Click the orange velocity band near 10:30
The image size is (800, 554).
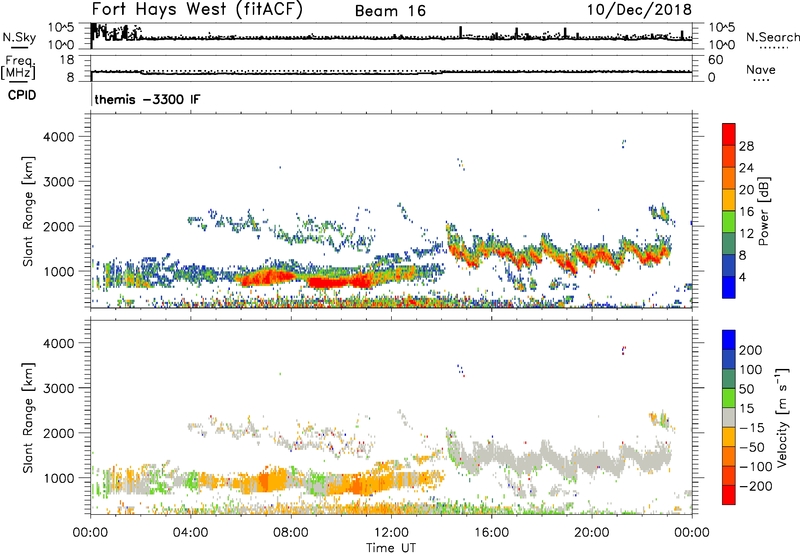tap(357, 482)
